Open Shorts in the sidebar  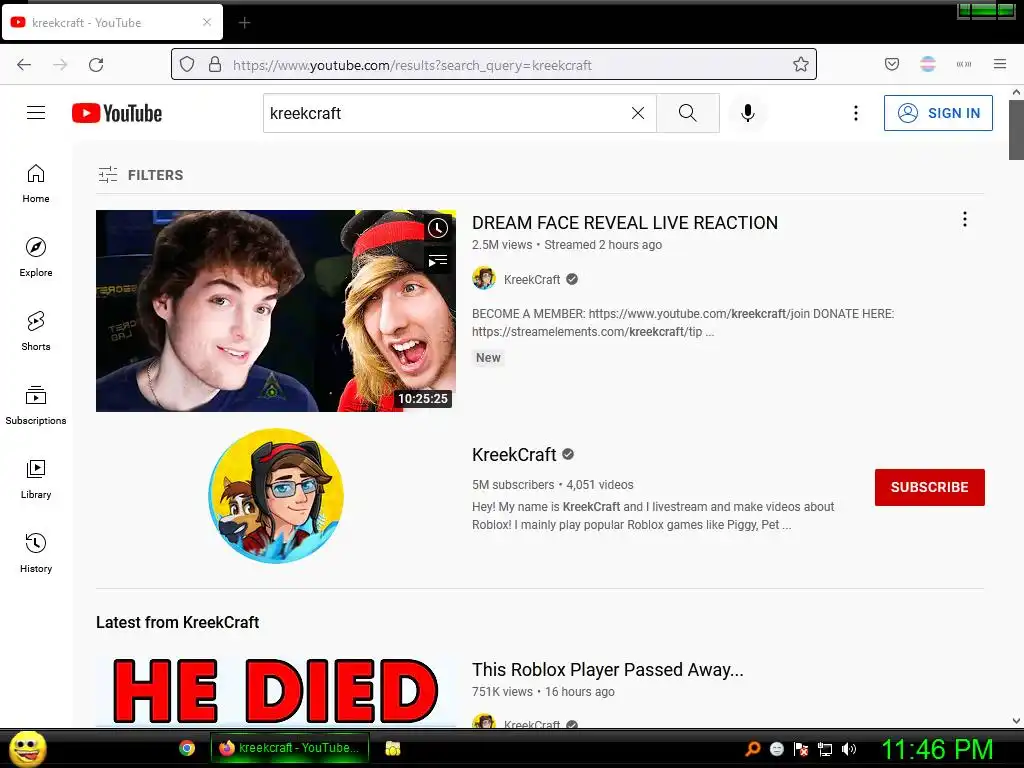click(x=36, y=331)
